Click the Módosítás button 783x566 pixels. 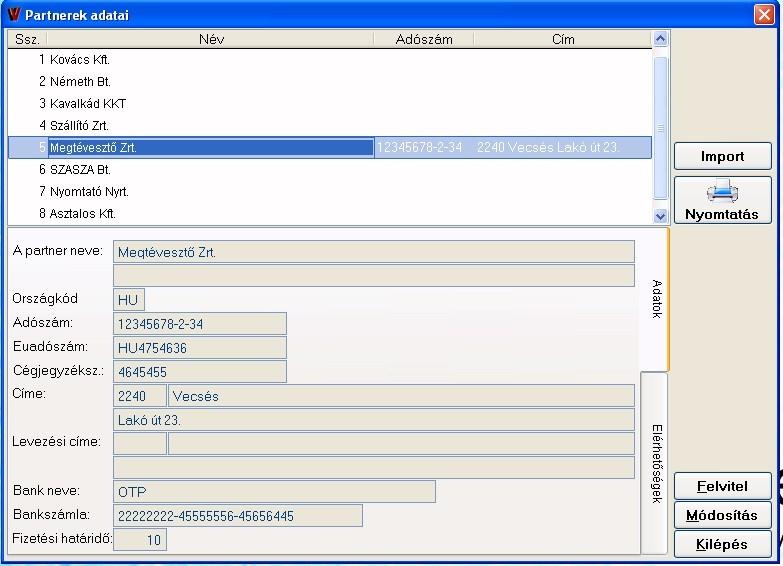tap(723, 515)
